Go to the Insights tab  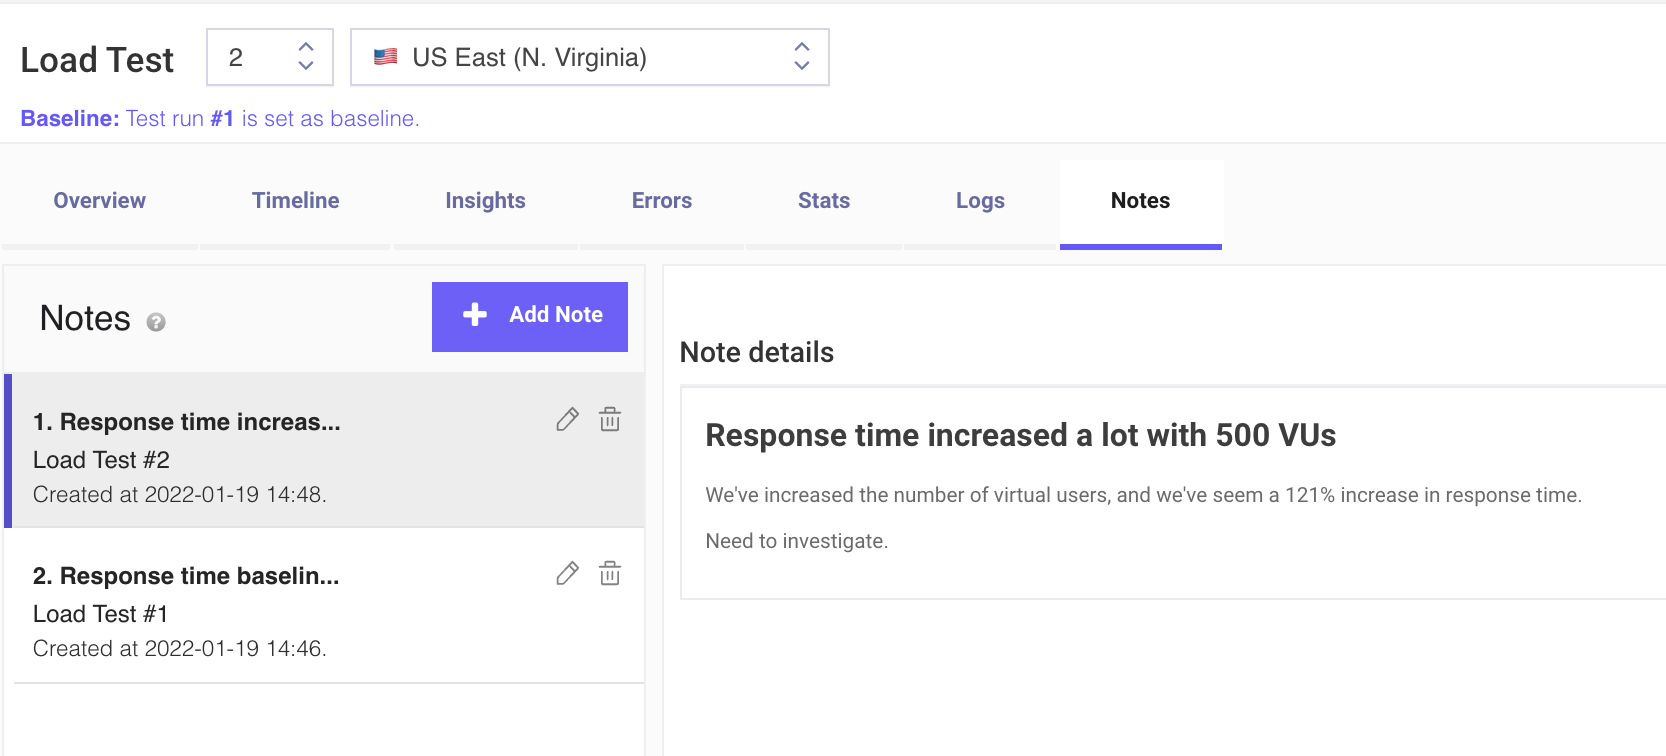tap(485, 201)
